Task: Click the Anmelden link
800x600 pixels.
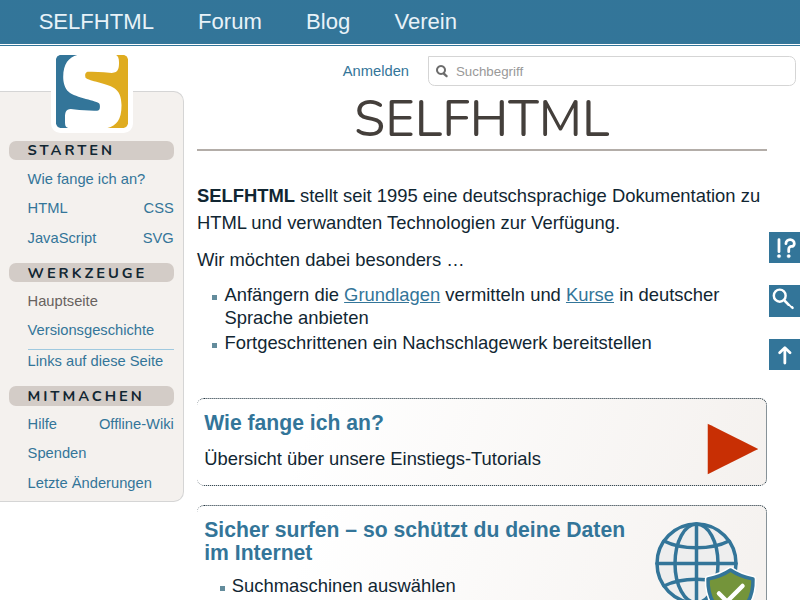Action: click(x=376, y=71)
